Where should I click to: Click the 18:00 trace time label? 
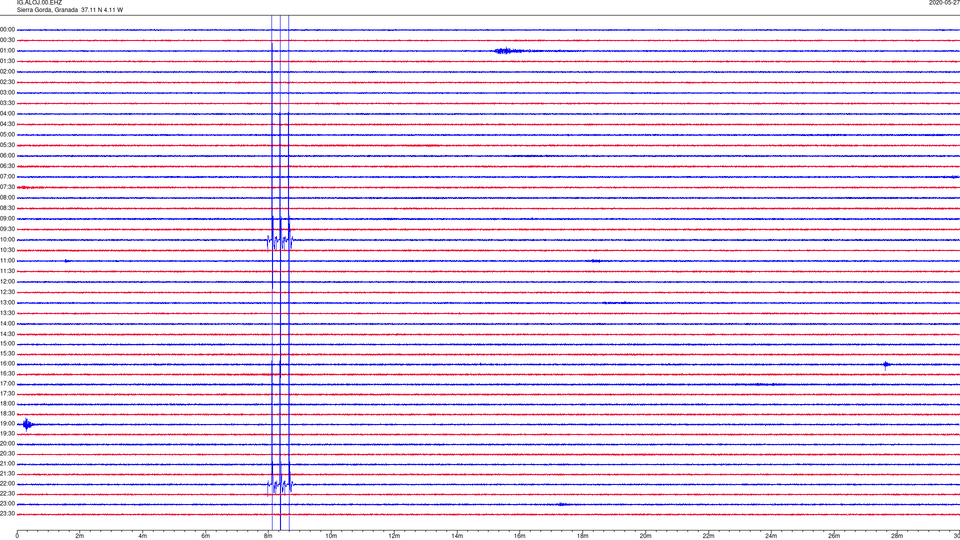click(x=7, y=403)
